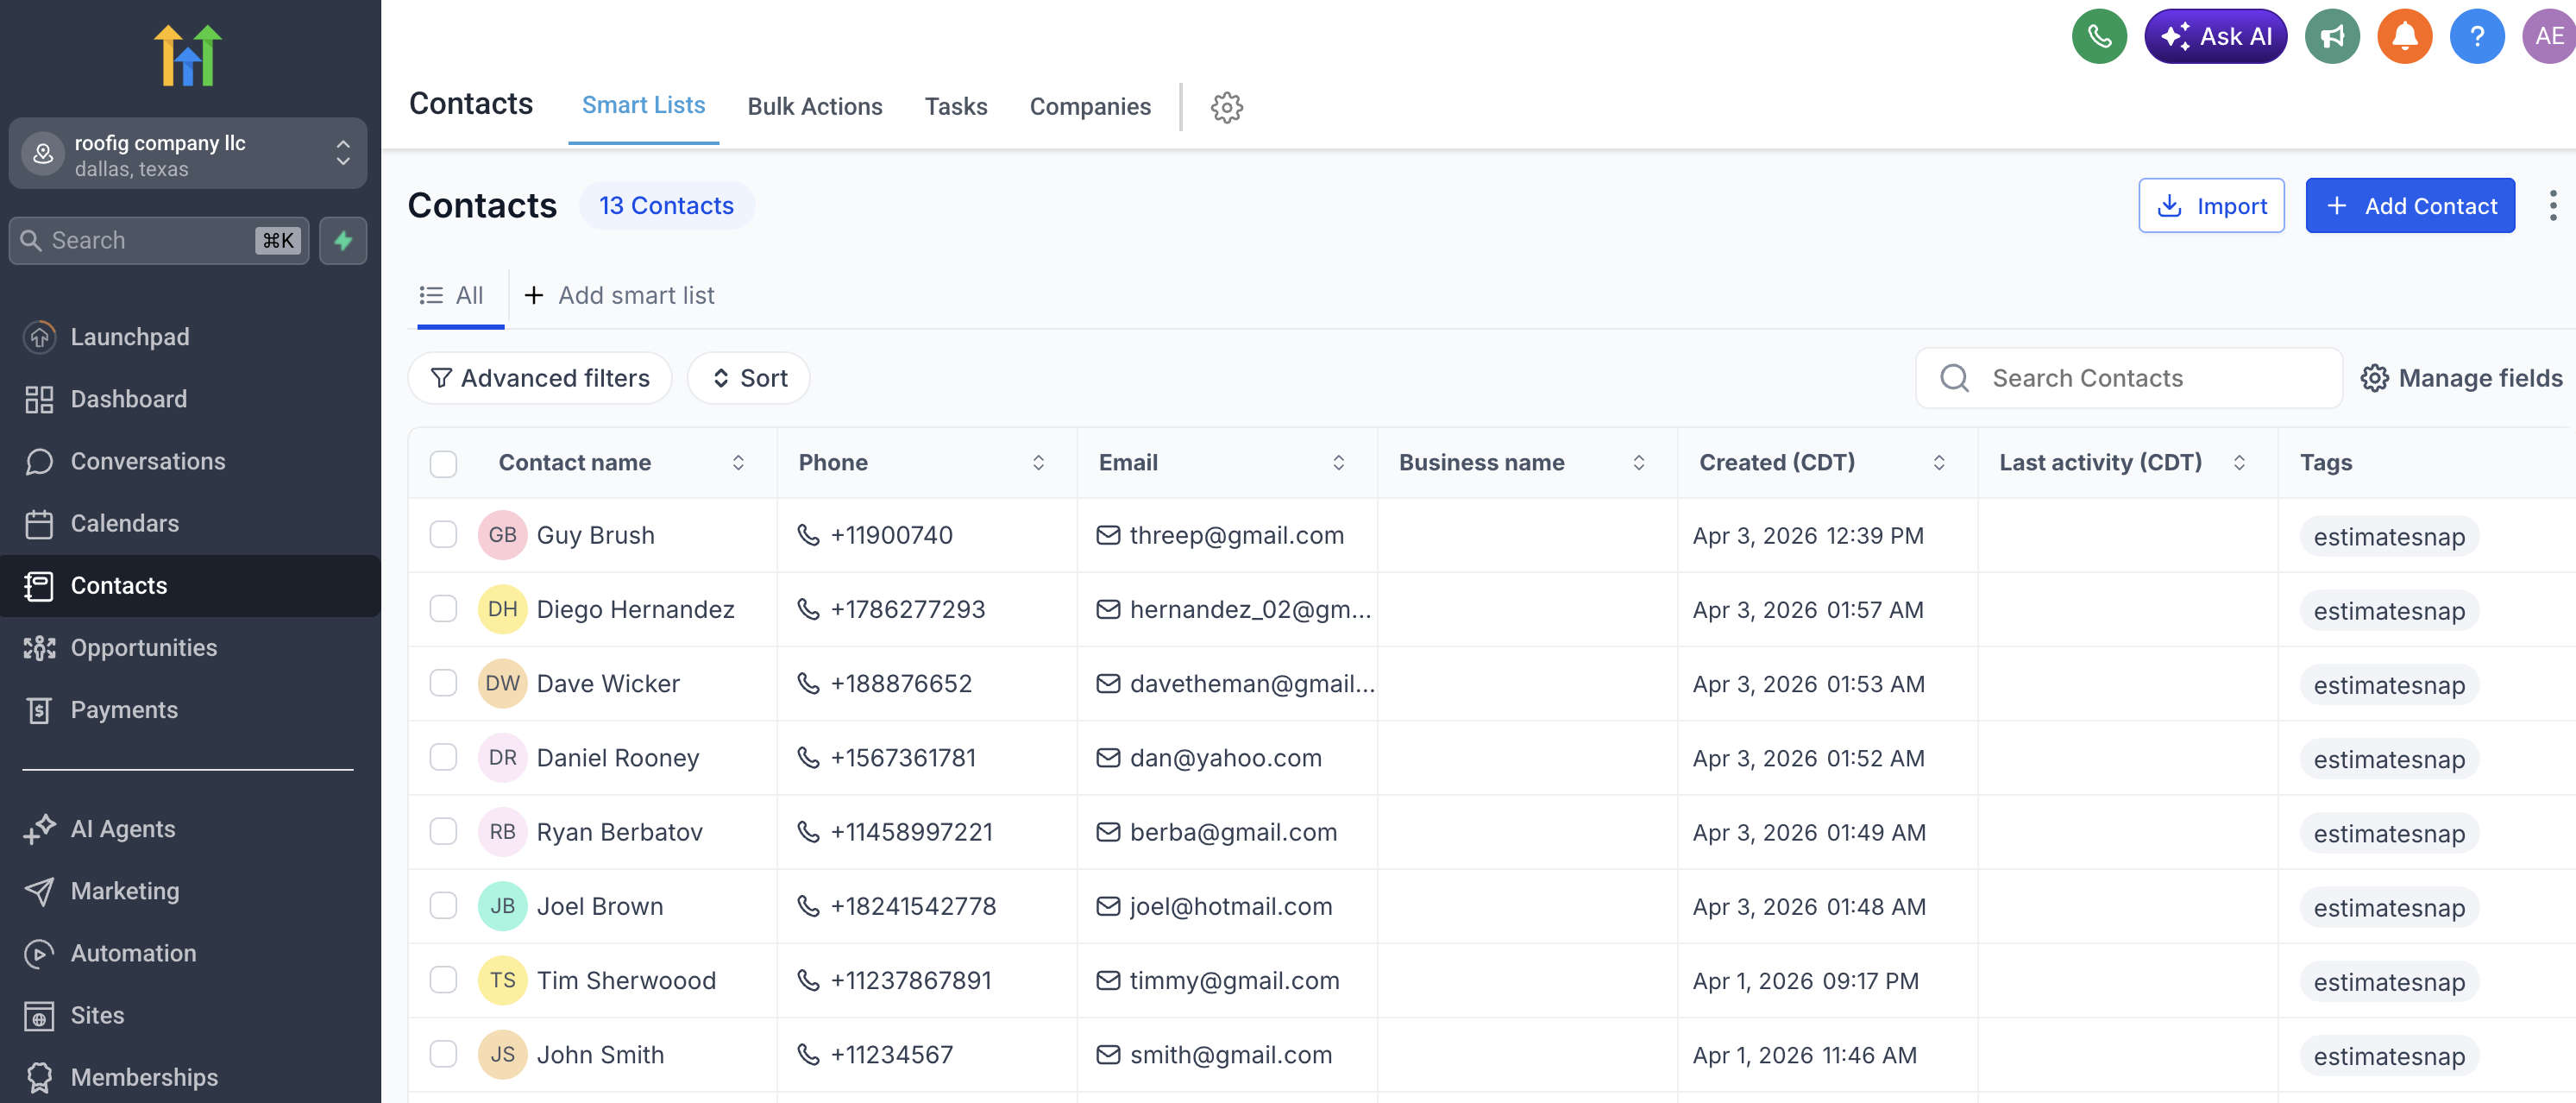Check the checkbox next to John Smith

click(443, 1054)
